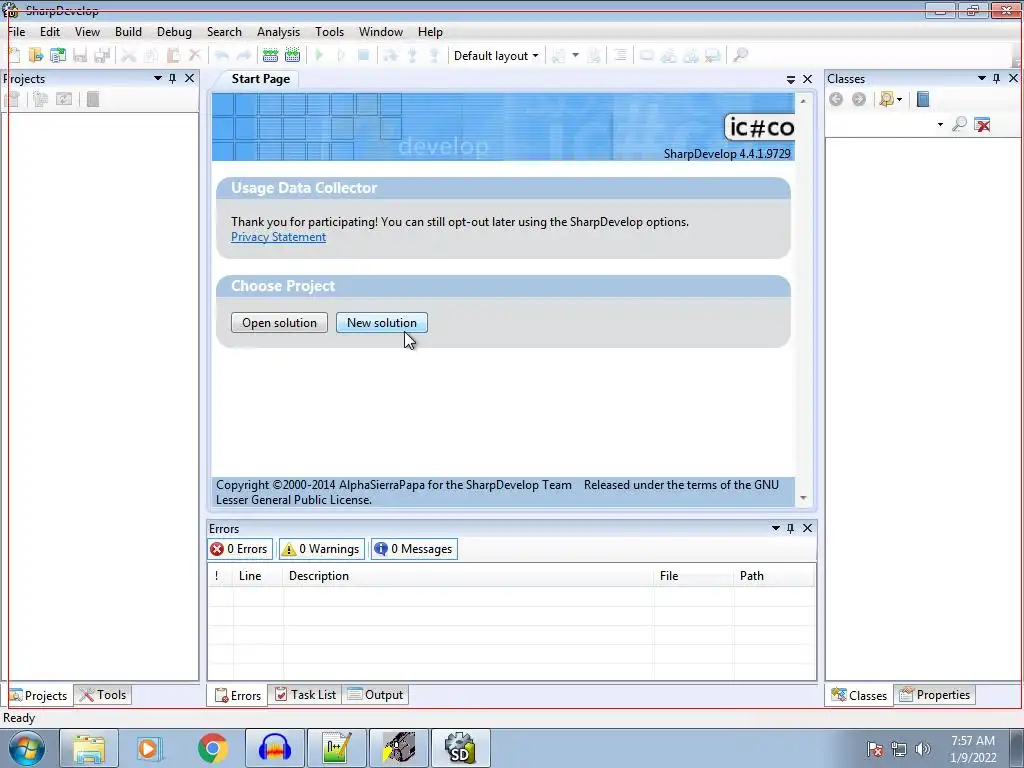Toggle auto-hide pin on Errors panel

(x=790, y=528)
